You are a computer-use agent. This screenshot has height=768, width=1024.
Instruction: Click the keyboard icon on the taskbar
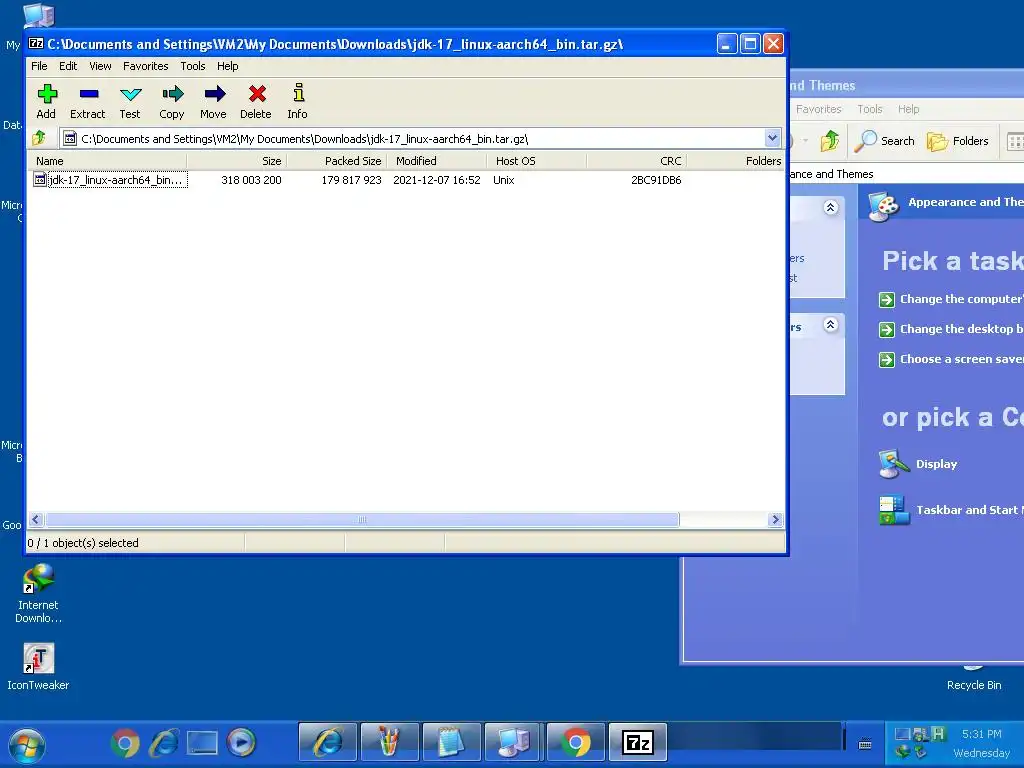pyautogui.click(x=865, y=744)
